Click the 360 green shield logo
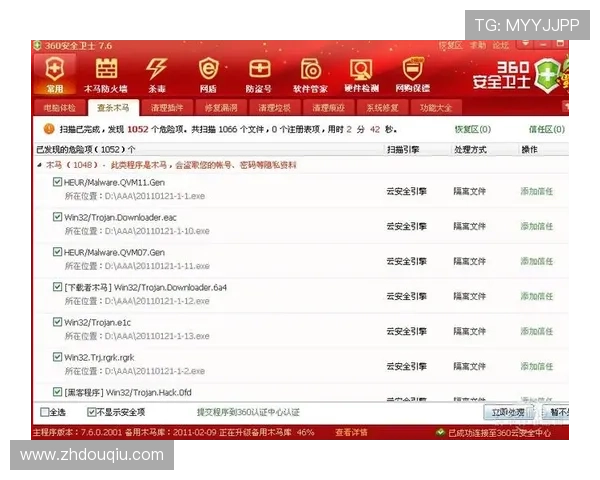The width and height of the screenshot is (600, 480). (x=548, y=75)
